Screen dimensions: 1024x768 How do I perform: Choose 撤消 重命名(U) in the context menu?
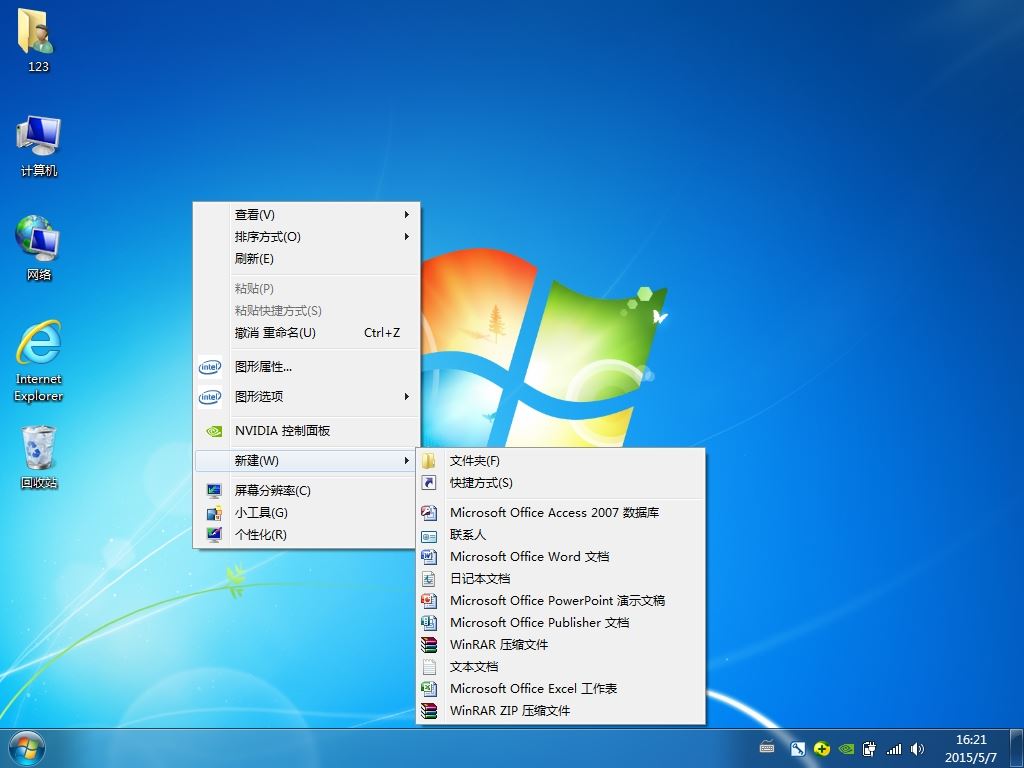pos(306,333)
